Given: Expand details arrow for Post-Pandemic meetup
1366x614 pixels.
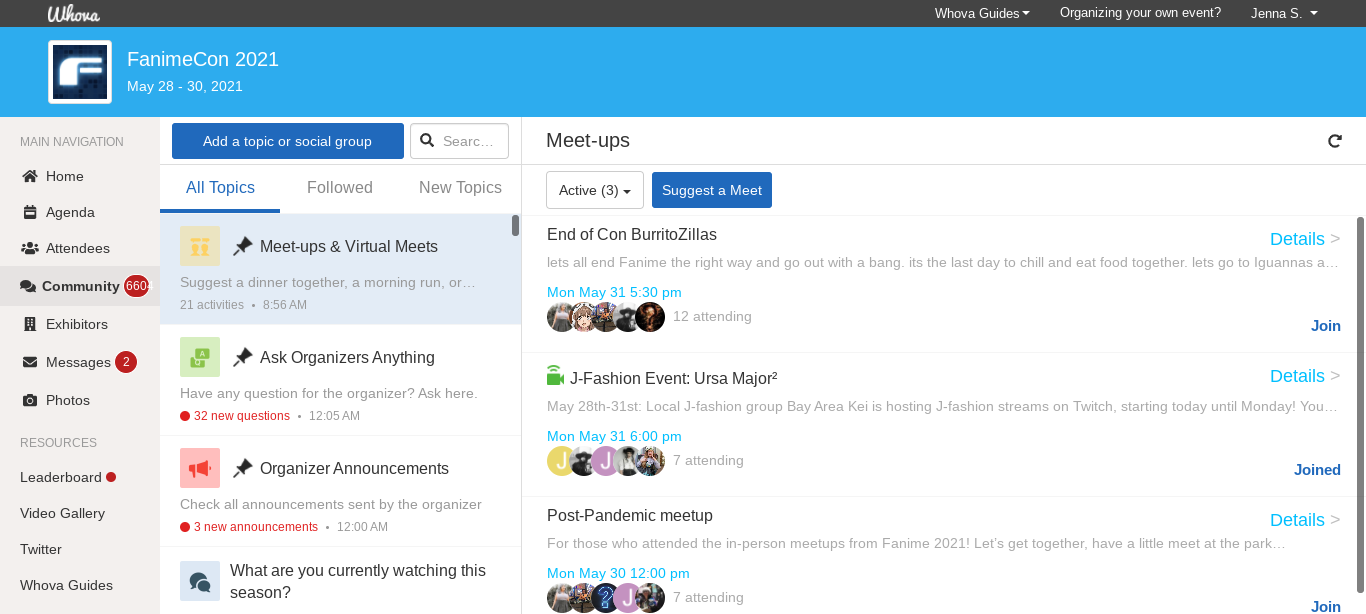Looking at the screenshot, I should (1335, 520).
